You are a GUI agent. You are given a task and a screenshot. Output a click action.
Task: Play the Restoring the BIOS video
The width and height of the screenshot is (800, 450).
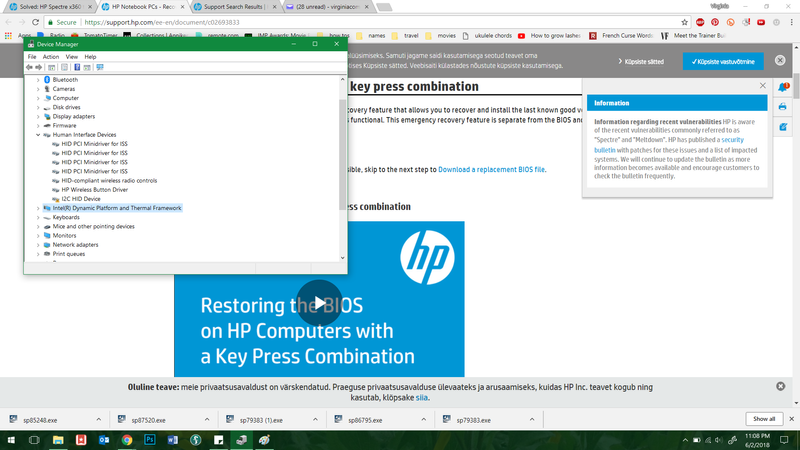coord(318,305)
